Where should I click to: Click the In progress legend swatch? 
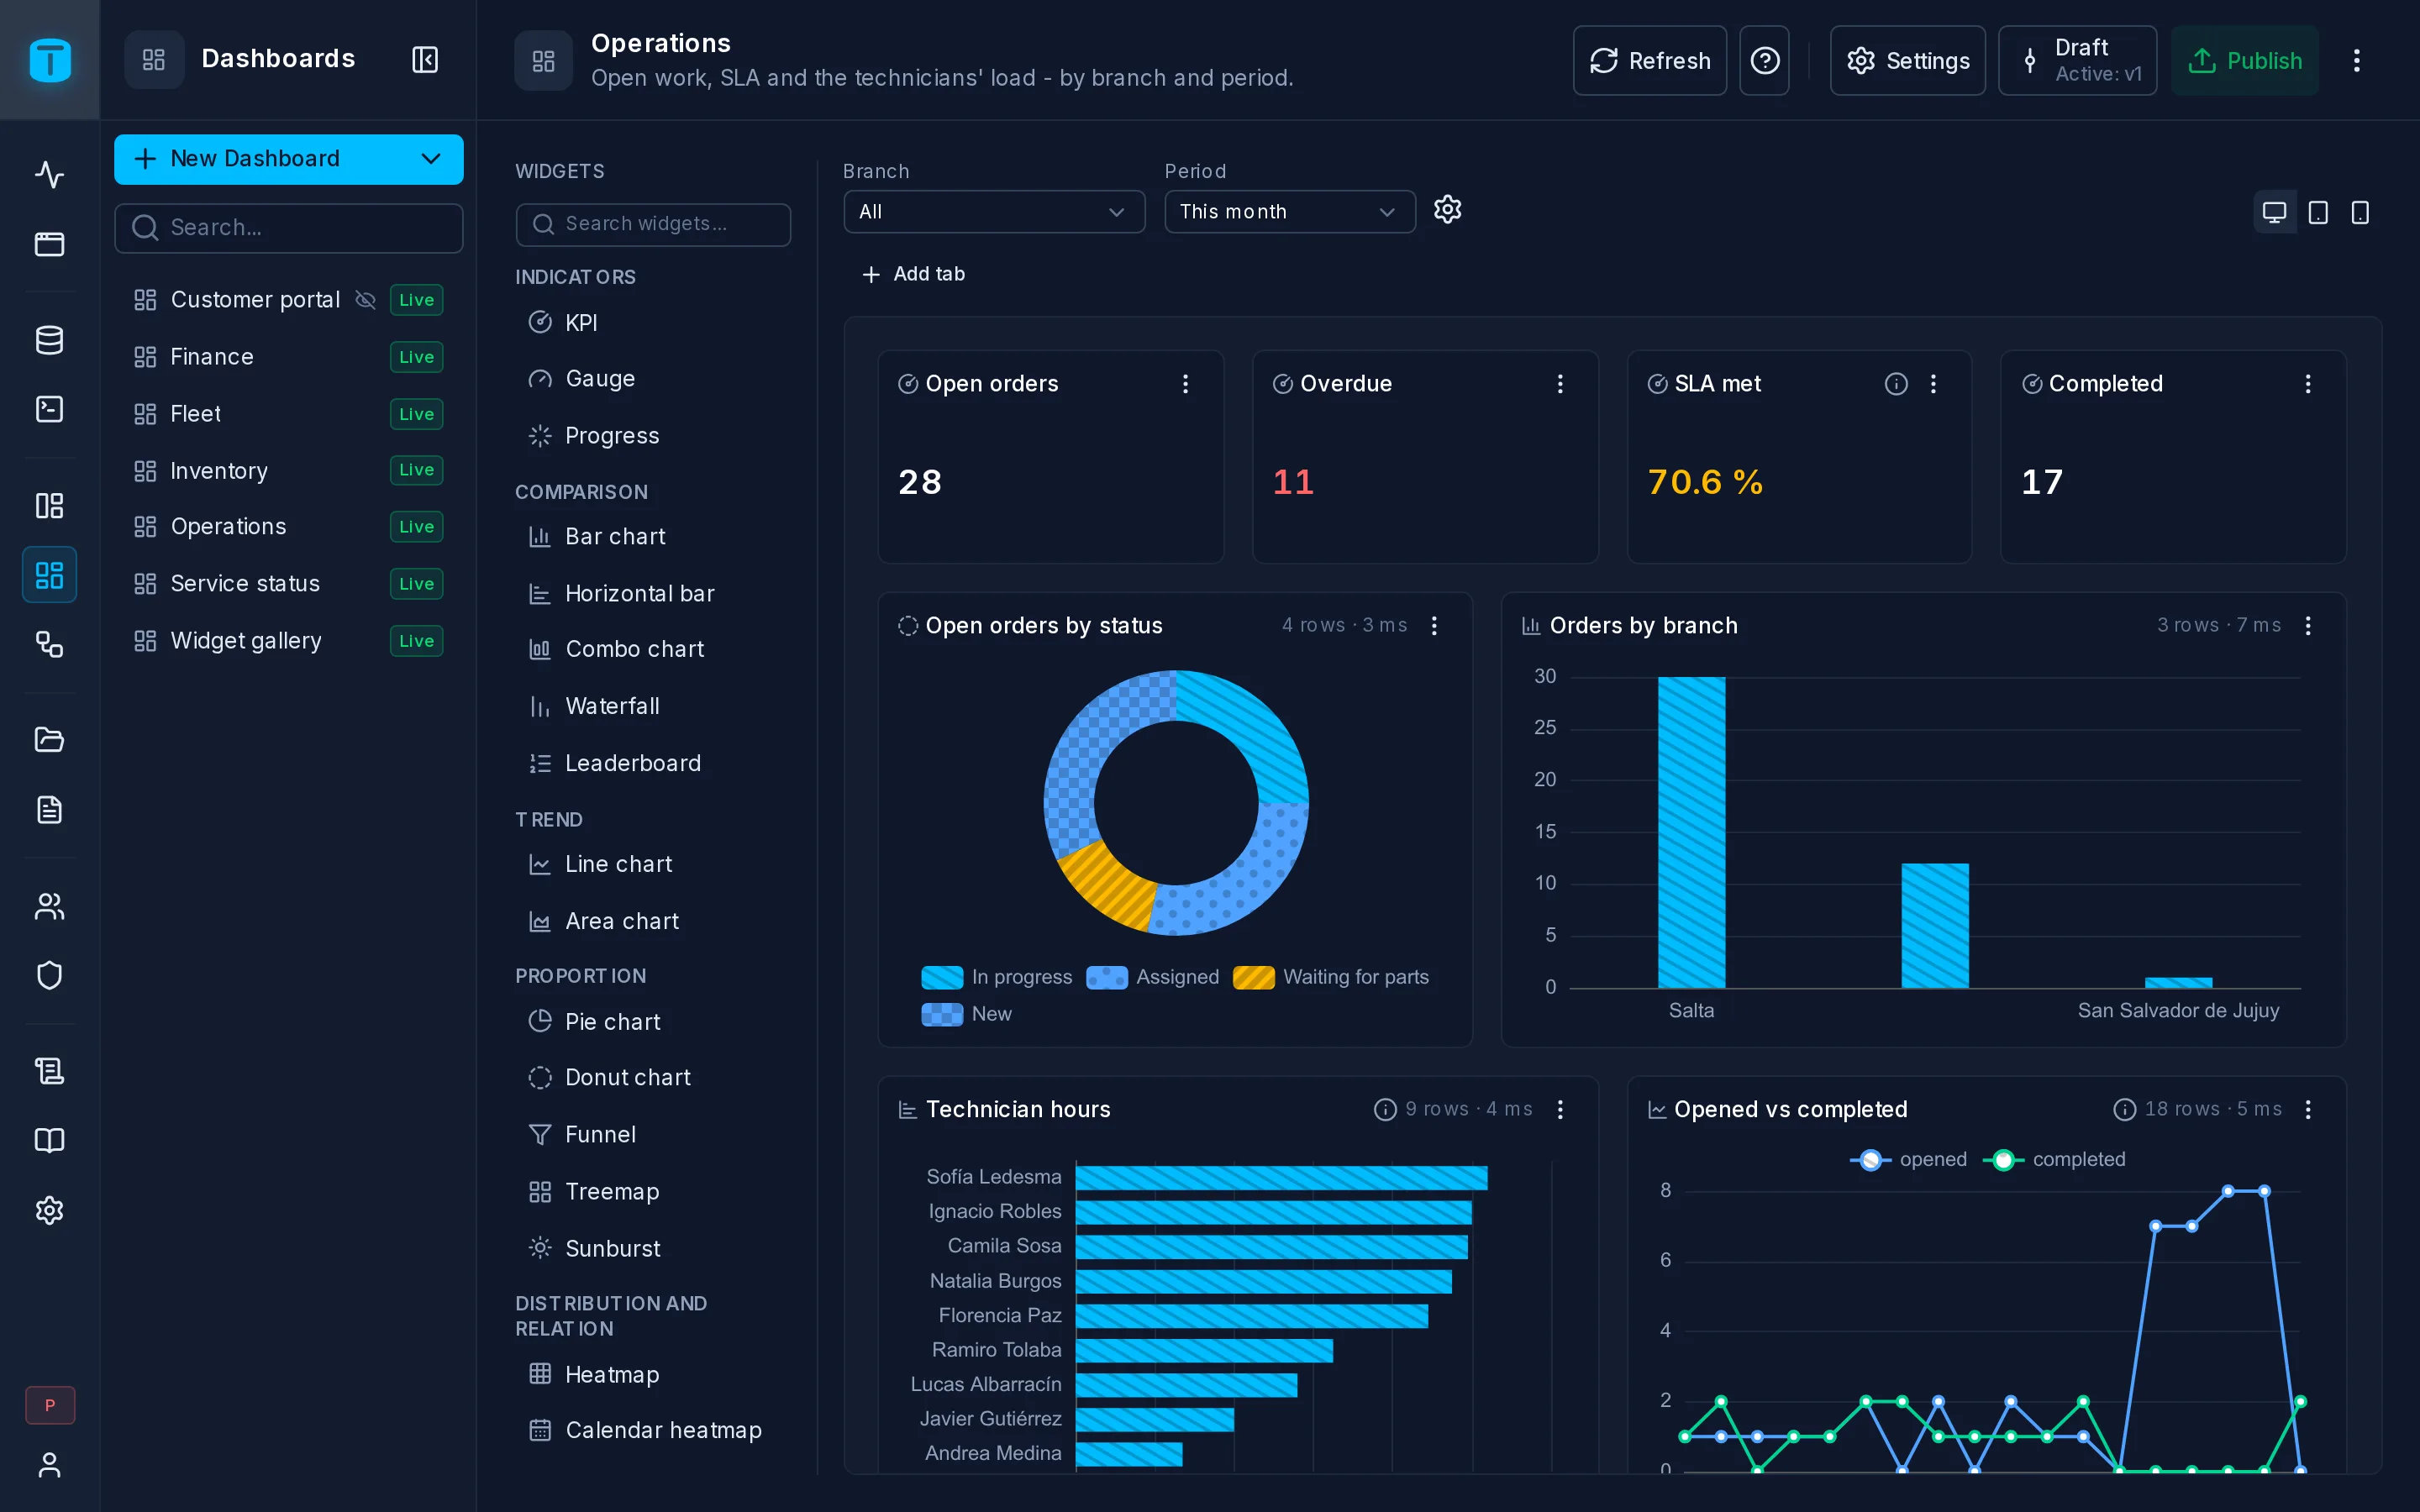pos(942,978)
